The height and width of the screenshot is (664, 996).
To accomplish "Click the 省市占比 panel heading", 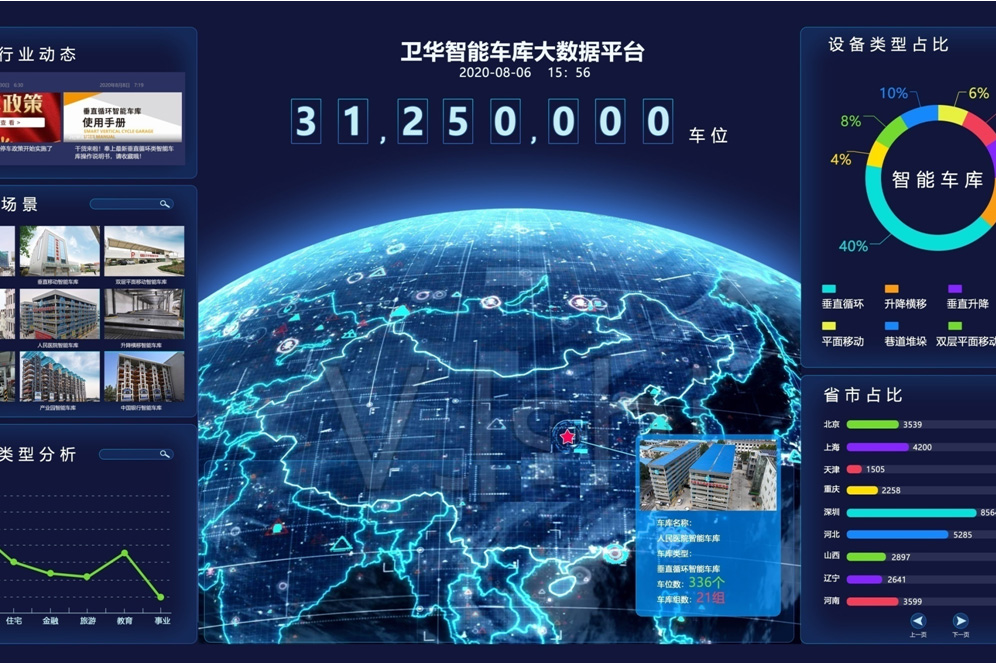I will 863,395.
